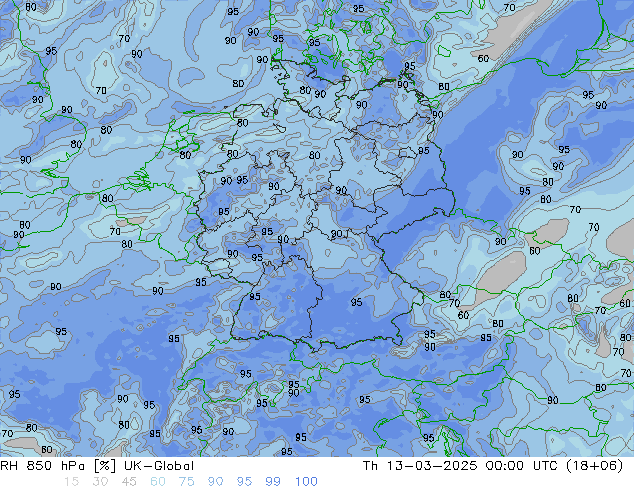Select the legend value 100
Image resolution: width=634 pixels, height=490 pixels.
(306, 482)
